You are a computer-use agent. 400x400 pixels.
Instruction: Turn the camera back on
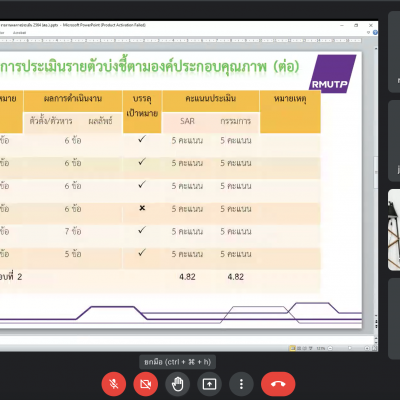click(146, 384)
